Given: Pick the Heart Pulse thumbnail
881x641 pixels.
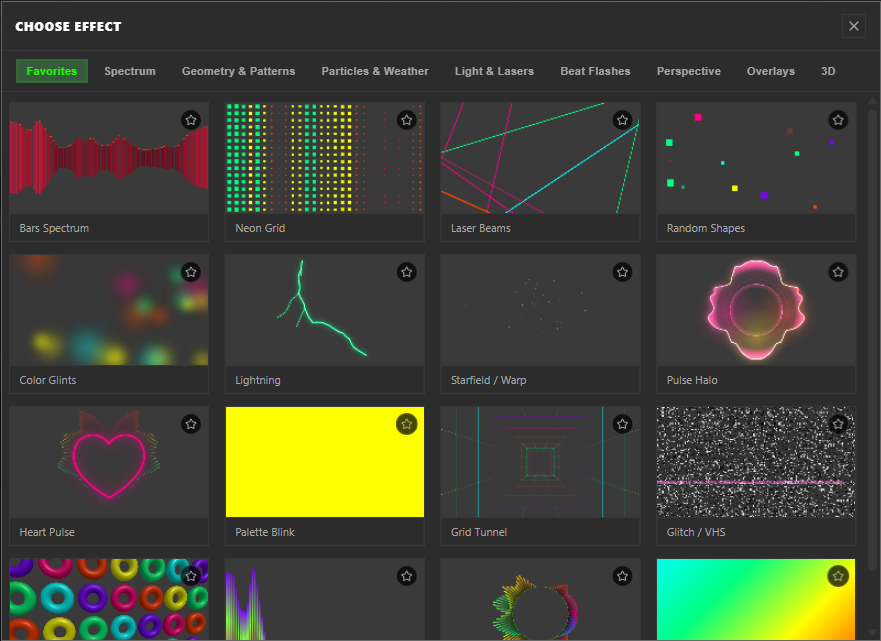Looking at the screenshot, I should click(109, 462).
